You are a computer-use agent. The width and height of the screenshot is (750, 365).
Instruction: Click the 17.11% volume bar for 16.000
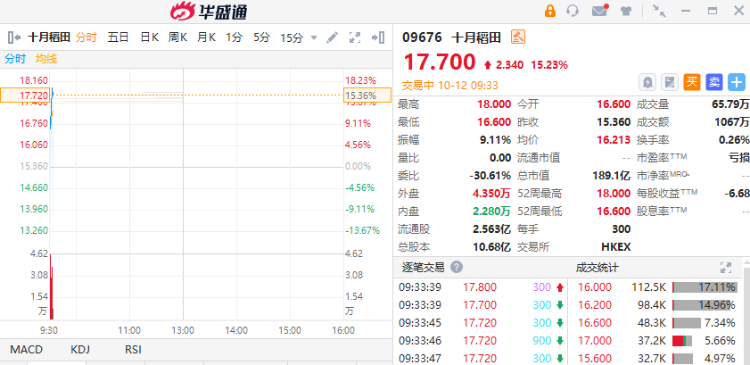click(705, 288)
